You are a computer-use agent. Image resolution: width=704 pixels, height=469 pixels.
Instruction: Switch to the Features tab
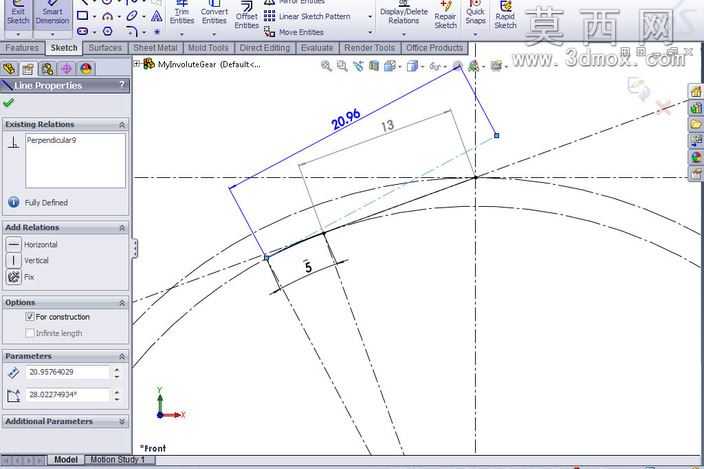coord(22,48)
